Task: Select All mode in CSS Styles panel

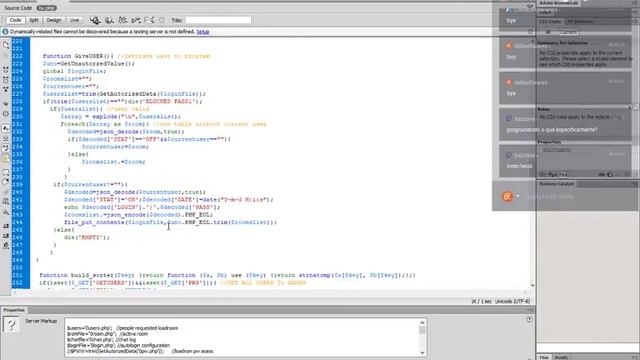Action: coord(548,32)
